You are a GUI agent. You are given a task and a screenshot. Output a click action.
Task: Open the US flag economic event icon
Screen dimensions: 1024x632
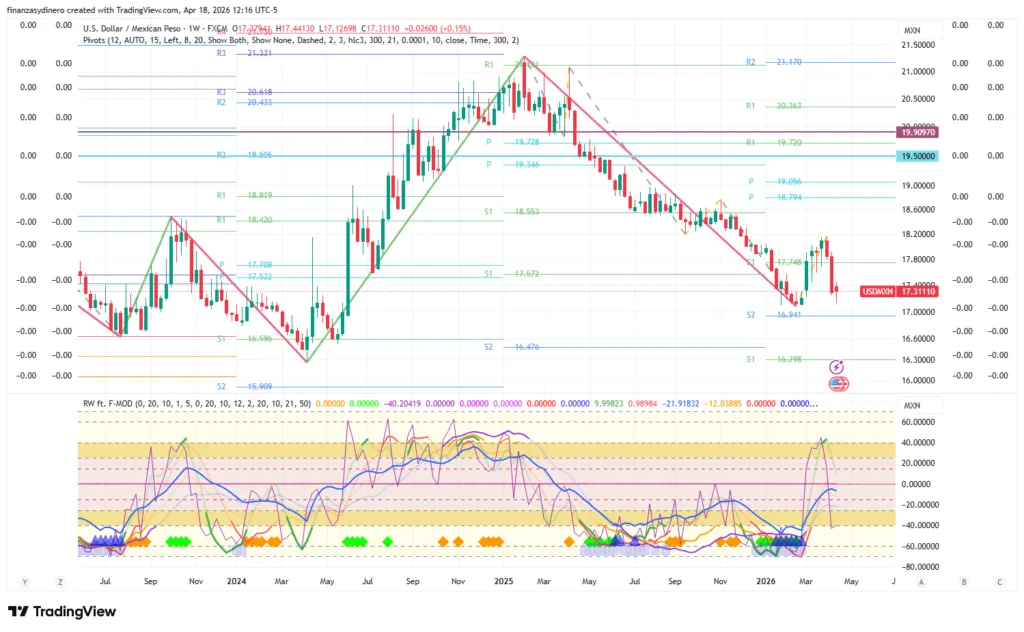pos(837,384)
